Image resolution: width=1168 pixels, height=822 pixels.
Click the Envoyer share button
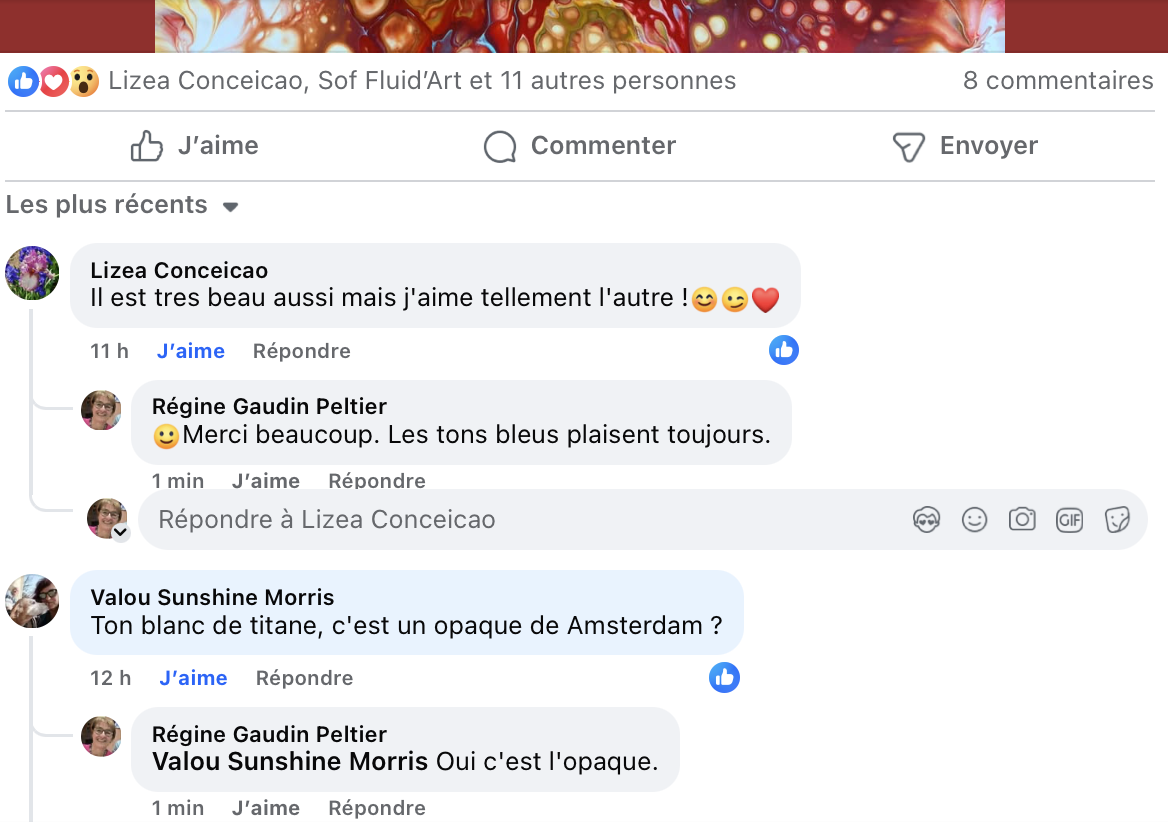(x=965, y=146)
